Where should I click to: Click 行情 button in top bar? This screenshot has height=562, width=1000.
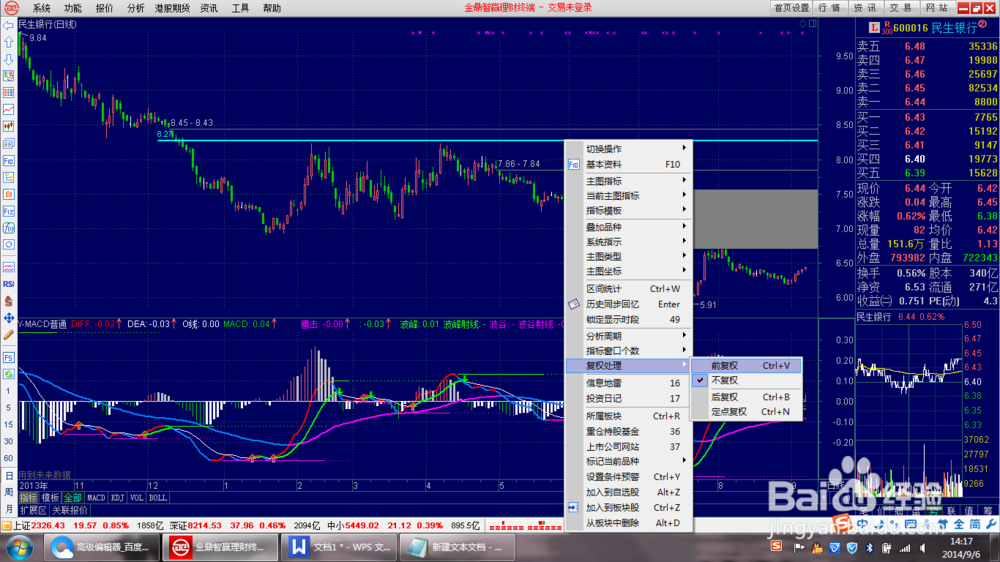[830, 8]
